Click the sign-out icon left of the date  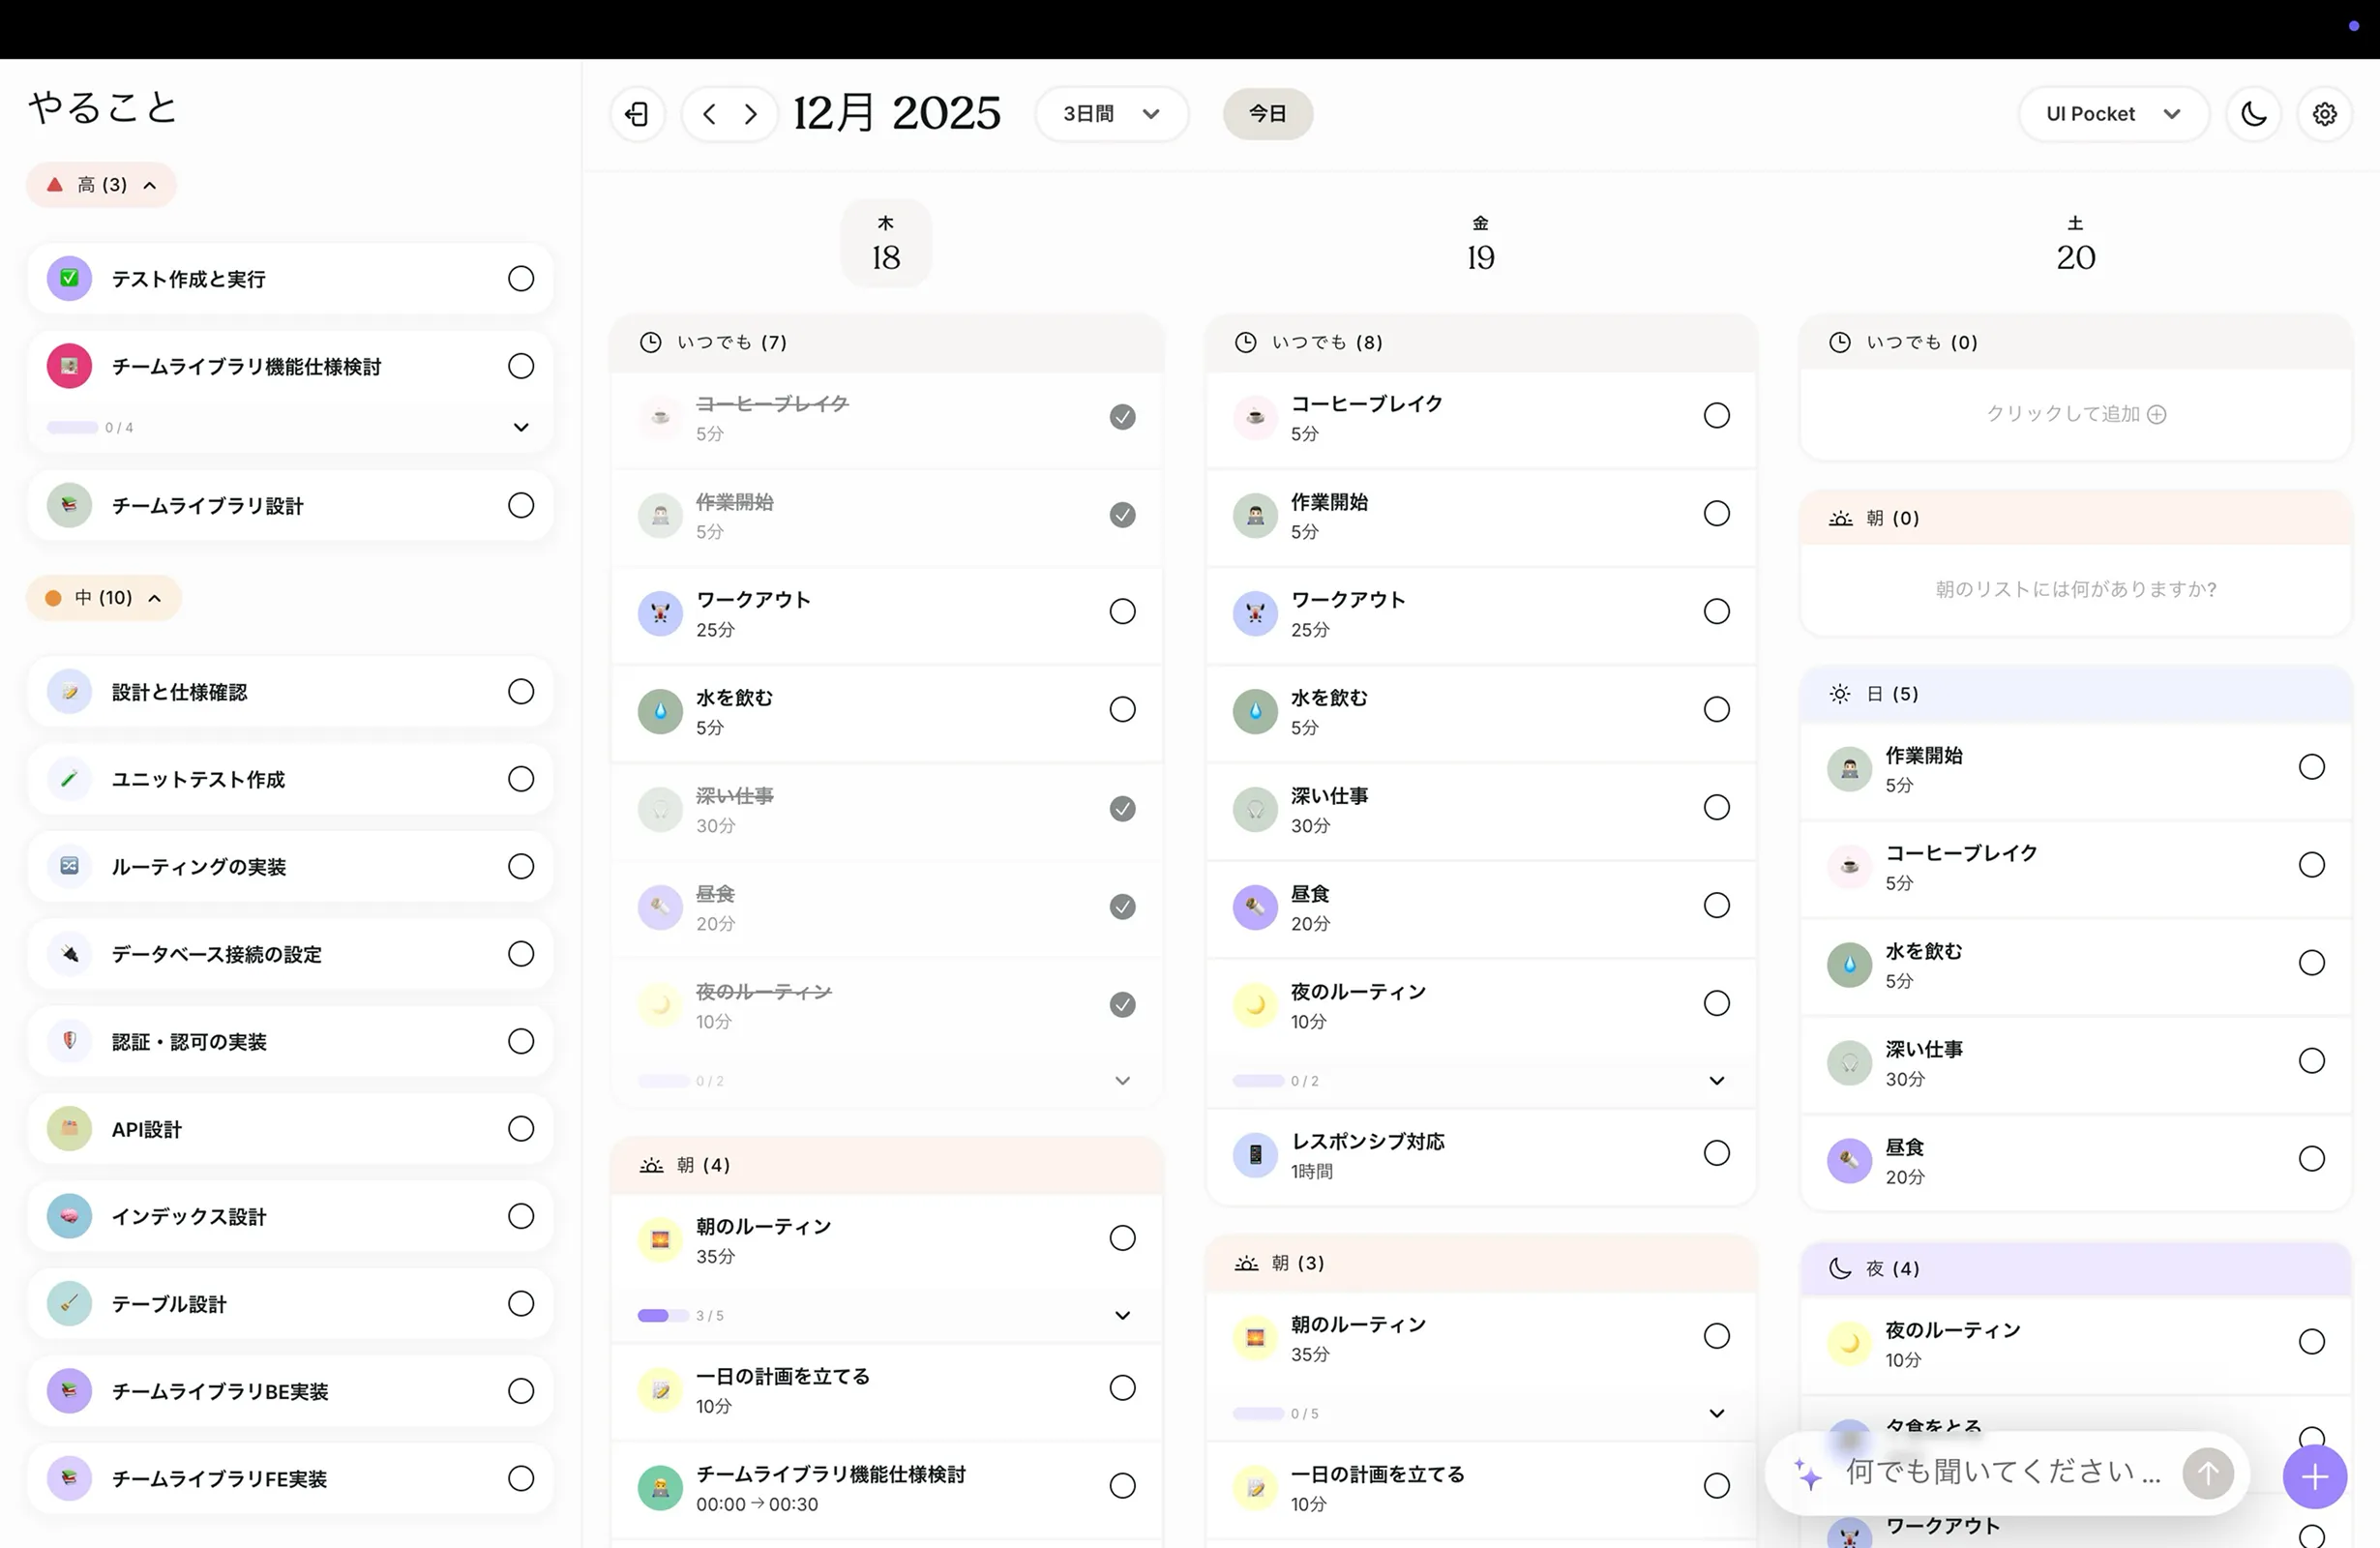[637, 113]
